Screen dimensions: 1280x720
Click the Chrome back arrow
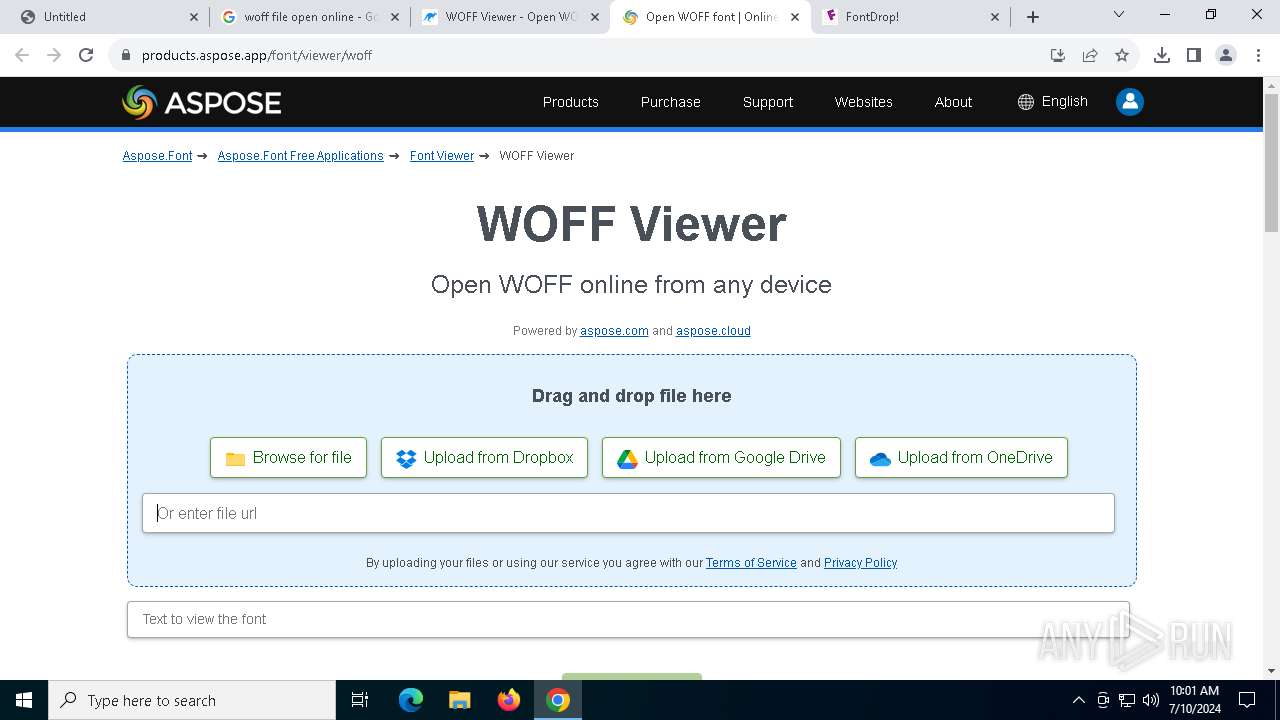tap(22, 55)
